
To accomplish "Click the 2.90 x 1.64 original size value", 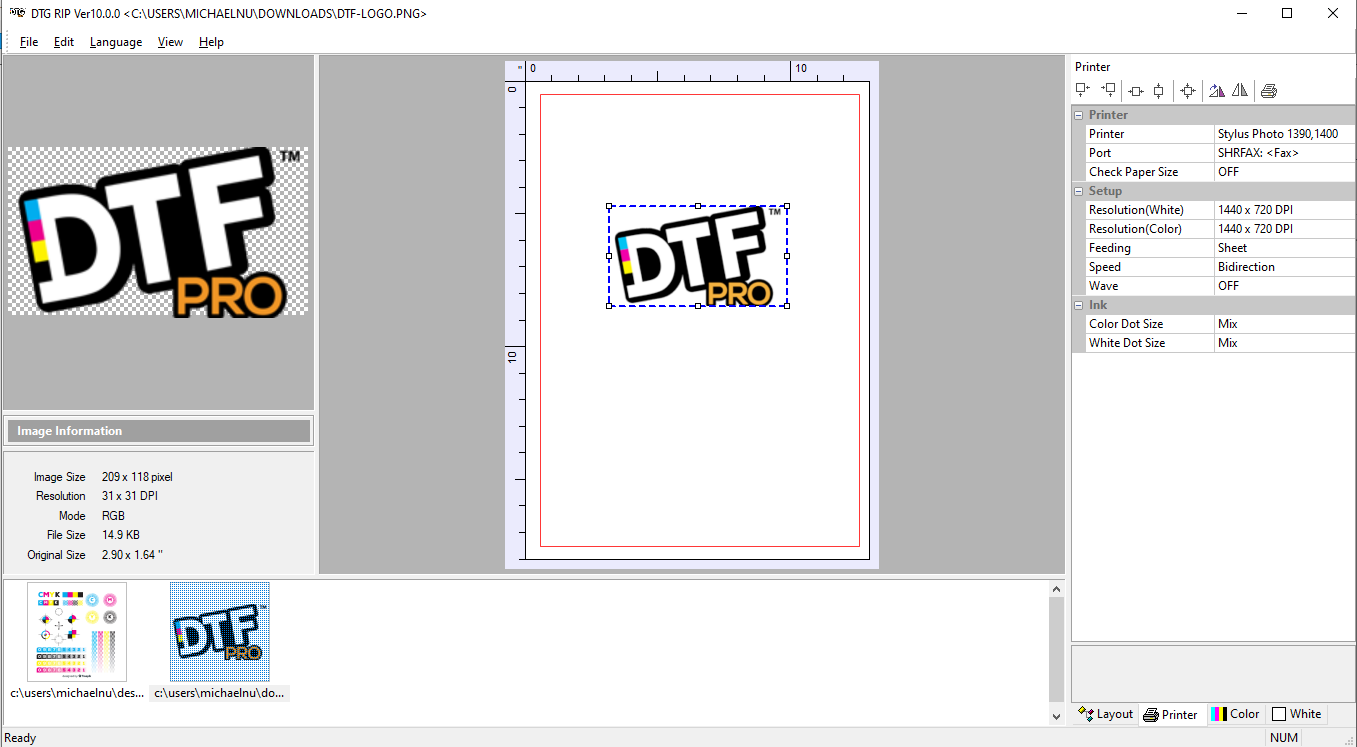I will 132,555.
